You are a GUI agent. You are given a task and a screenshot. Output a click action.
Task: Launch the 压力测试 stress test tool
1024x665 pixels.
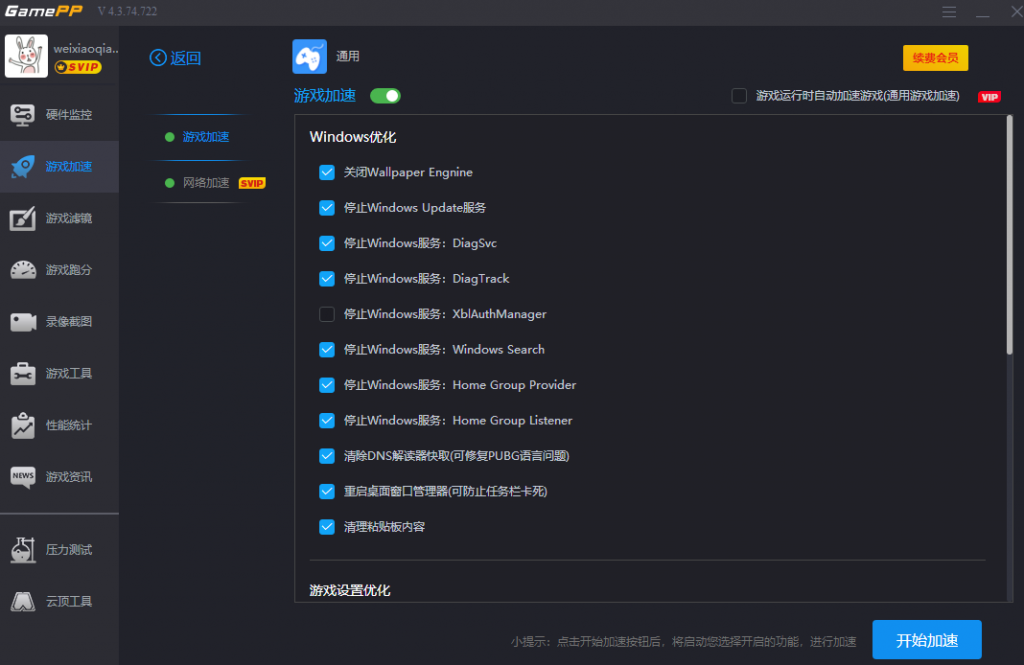point(59,549)
